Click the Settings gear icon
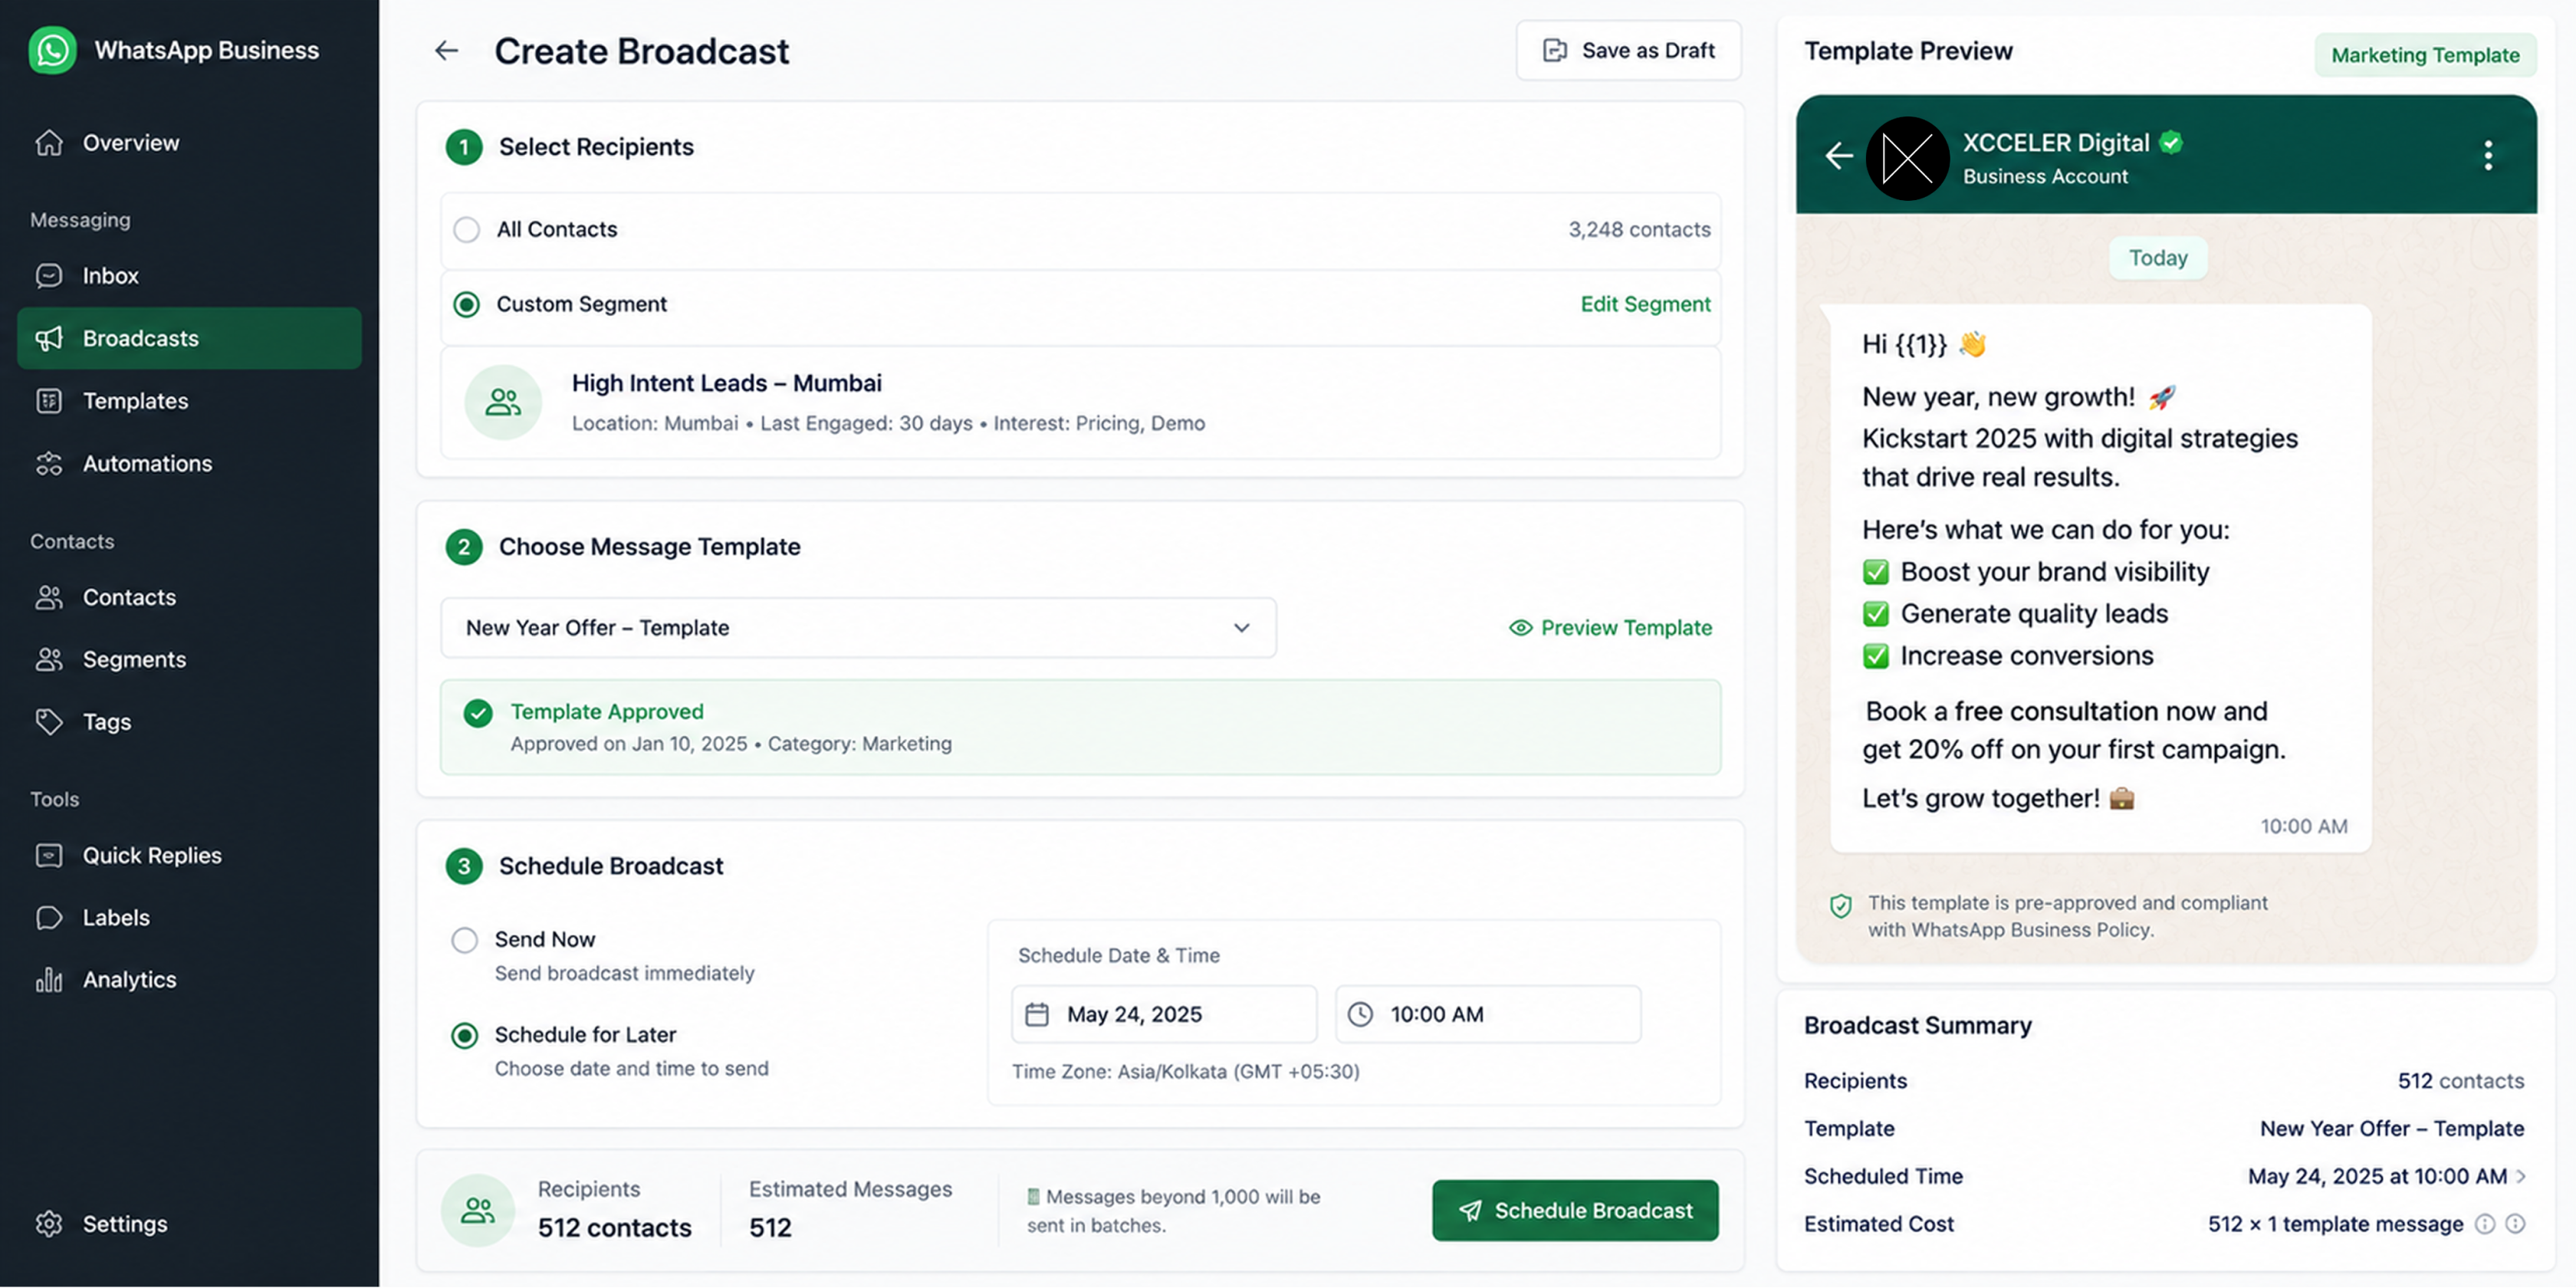 (x=49, y=1224)
